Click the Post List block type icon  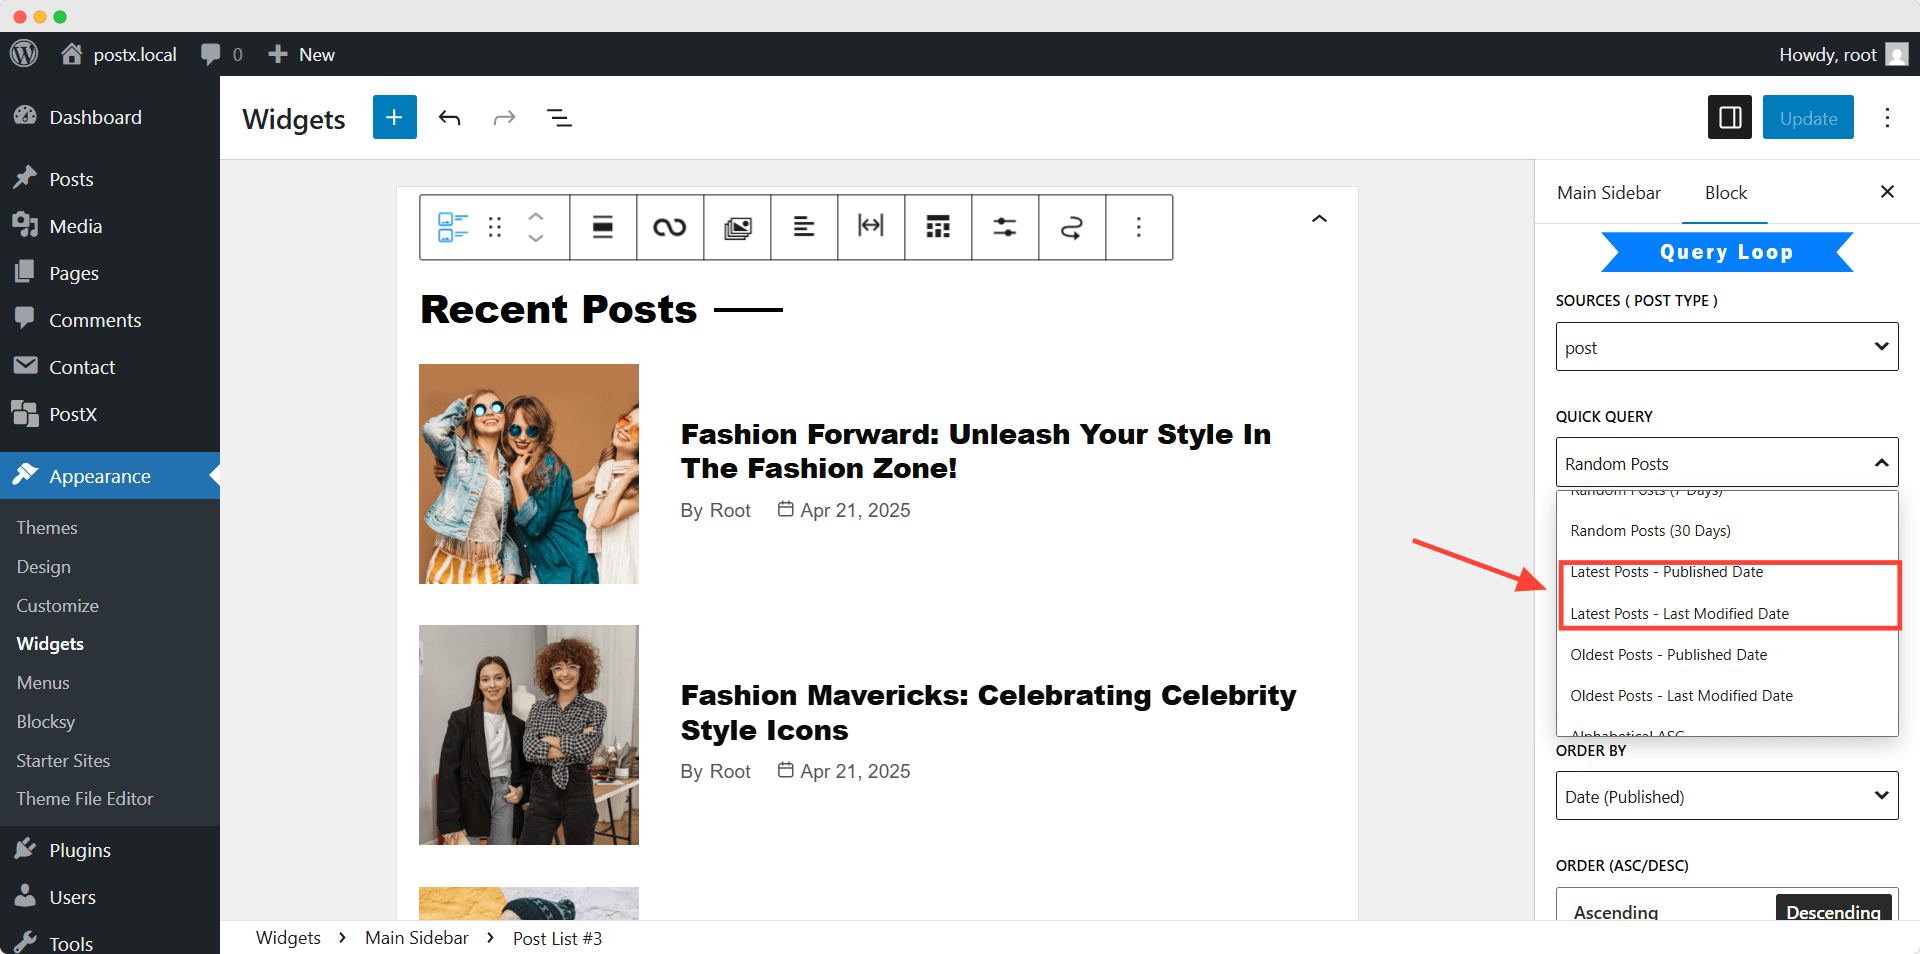(x=453, y=227)
